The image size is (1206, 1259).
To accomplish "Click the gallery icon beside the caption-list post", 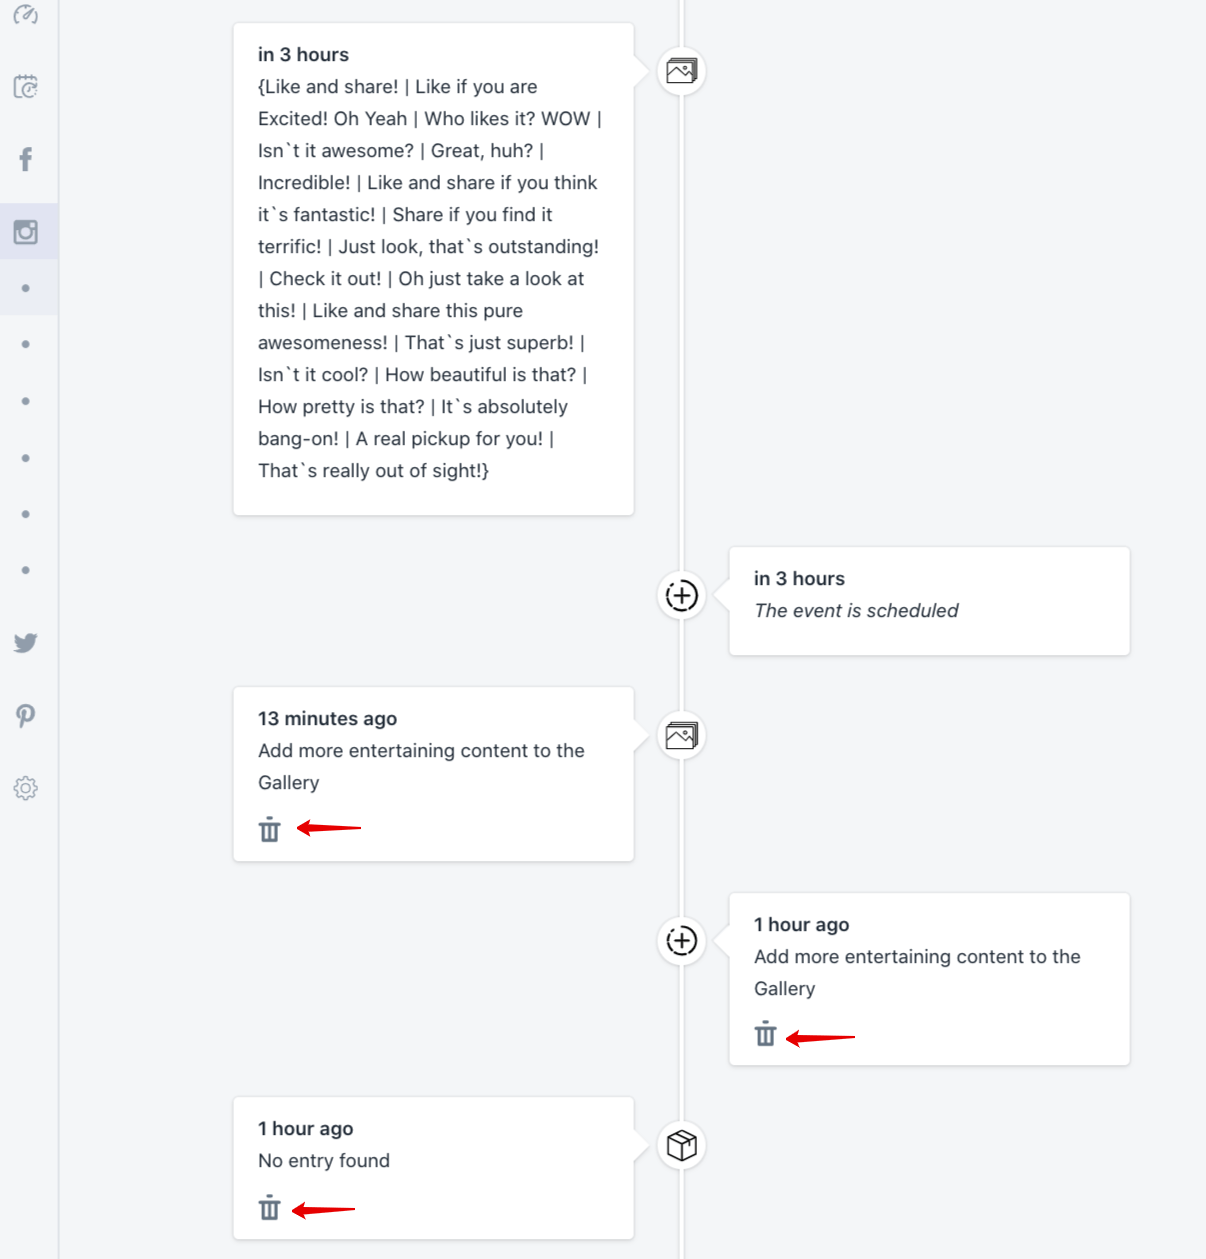I will point(682,72).
